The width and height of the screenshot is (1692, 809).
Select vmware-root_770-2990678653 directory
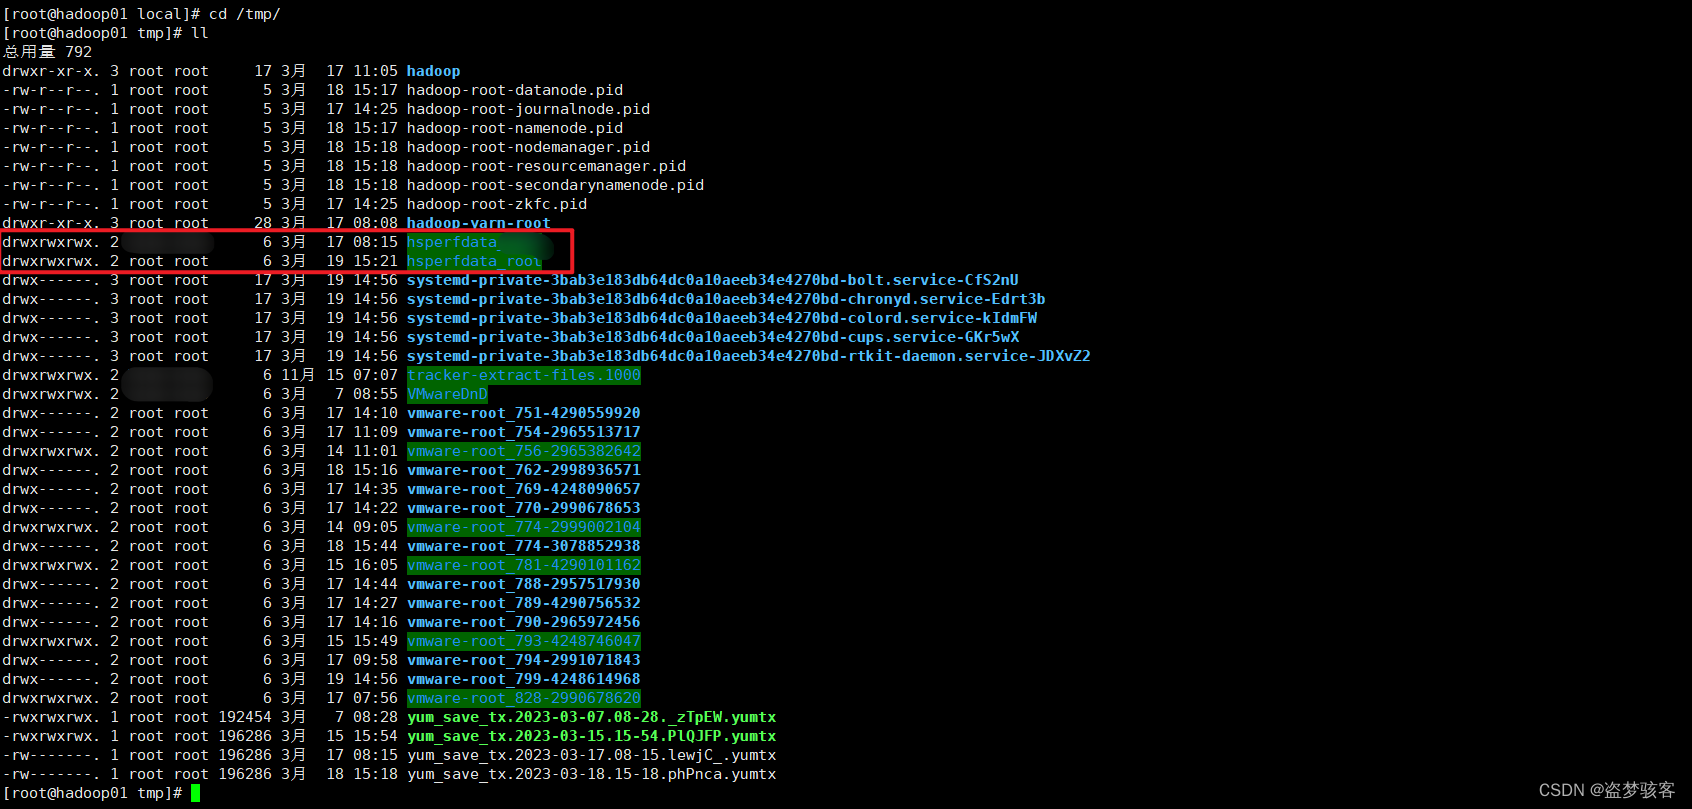pos(524,508)
